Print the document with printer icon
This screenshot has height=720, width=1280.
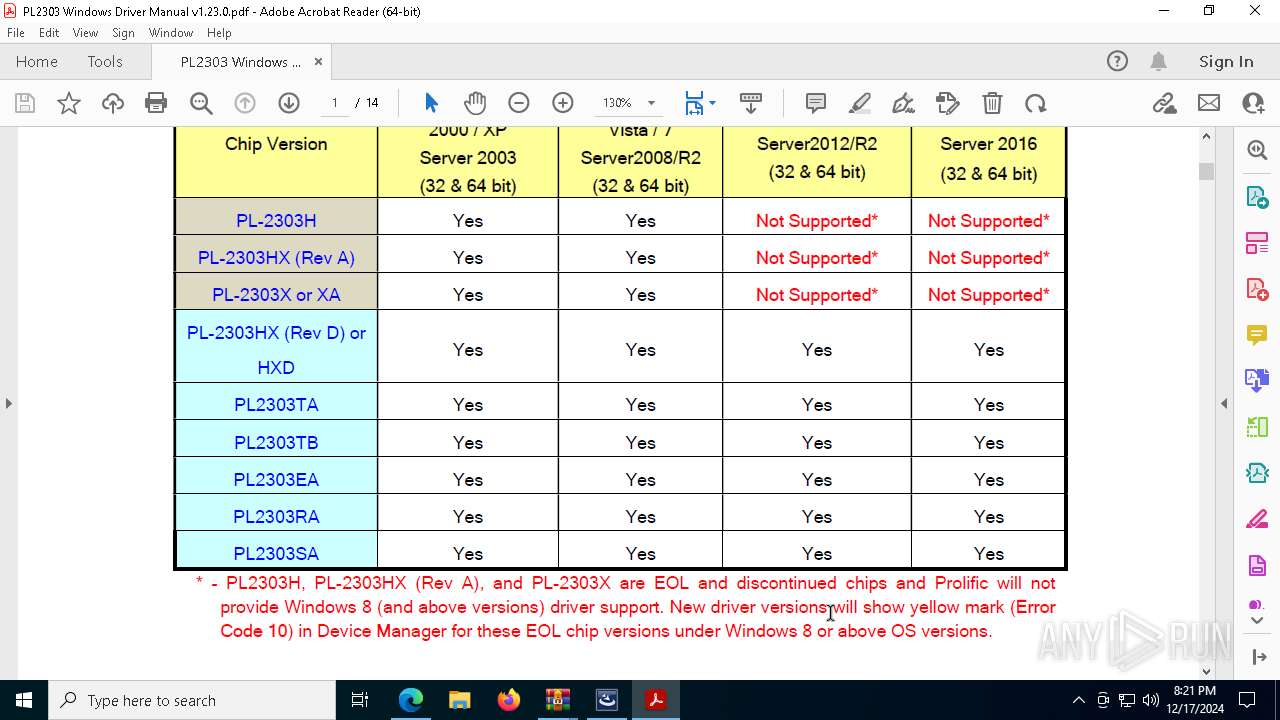[x=156, y=103]
